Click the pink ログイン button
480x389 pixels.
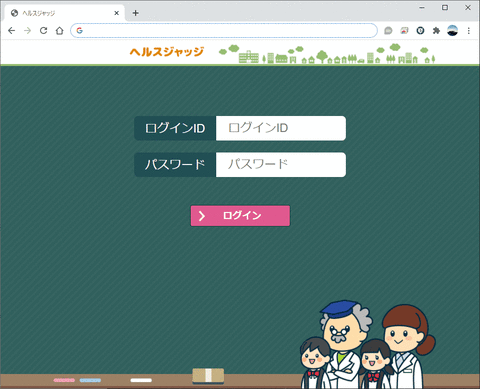(x=240, y=216)
